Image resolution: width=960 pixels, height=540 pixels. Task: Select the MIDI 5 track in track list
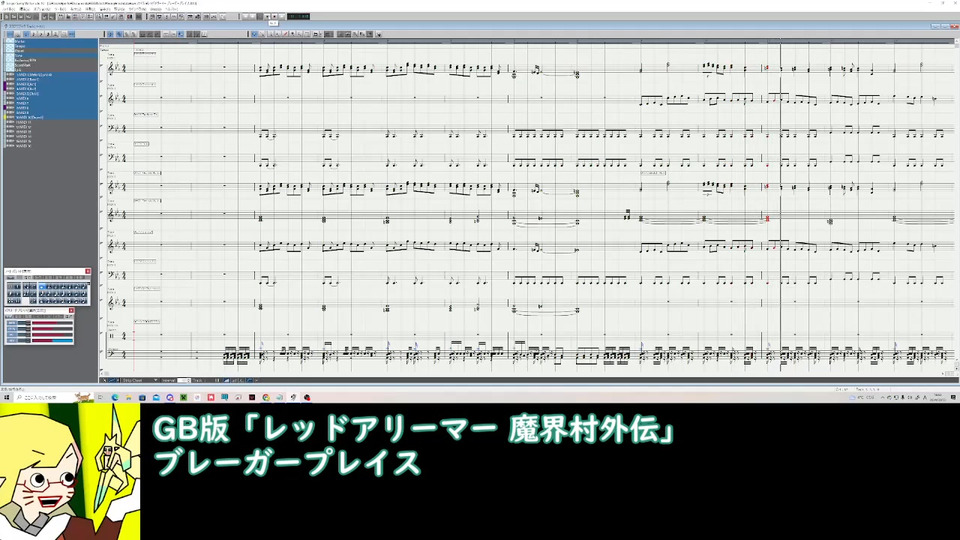(x=51, y=94)
